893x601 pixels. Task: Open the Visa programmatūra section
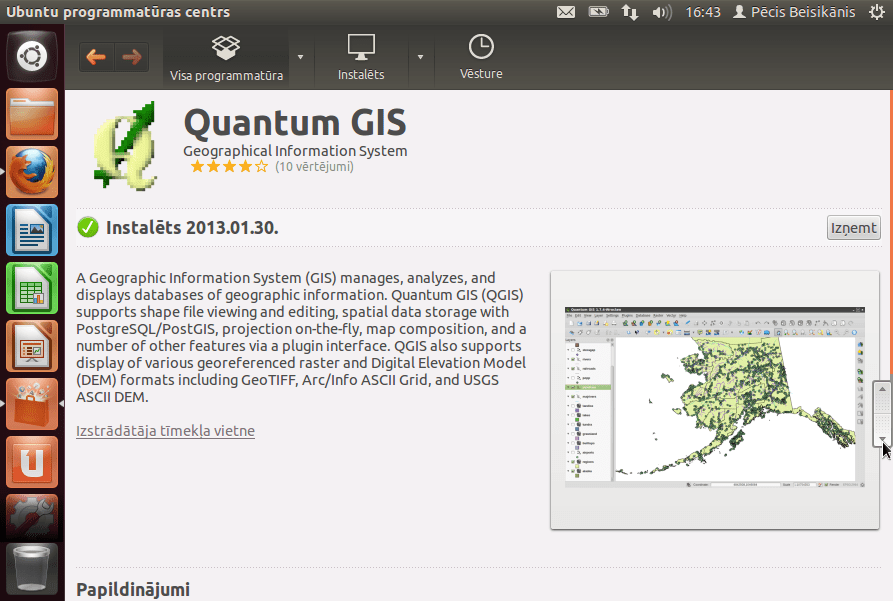[x=226, y=58]
